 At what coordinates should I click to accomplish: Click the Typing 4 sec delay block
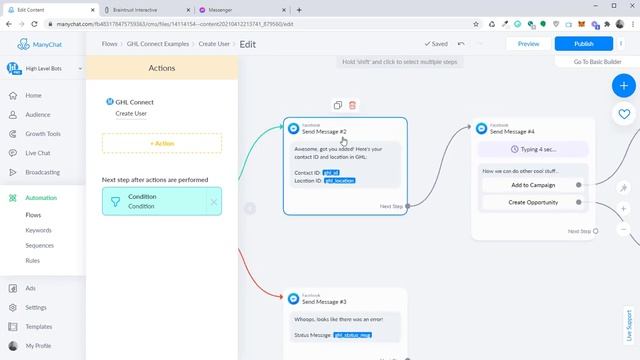[533, 149]
